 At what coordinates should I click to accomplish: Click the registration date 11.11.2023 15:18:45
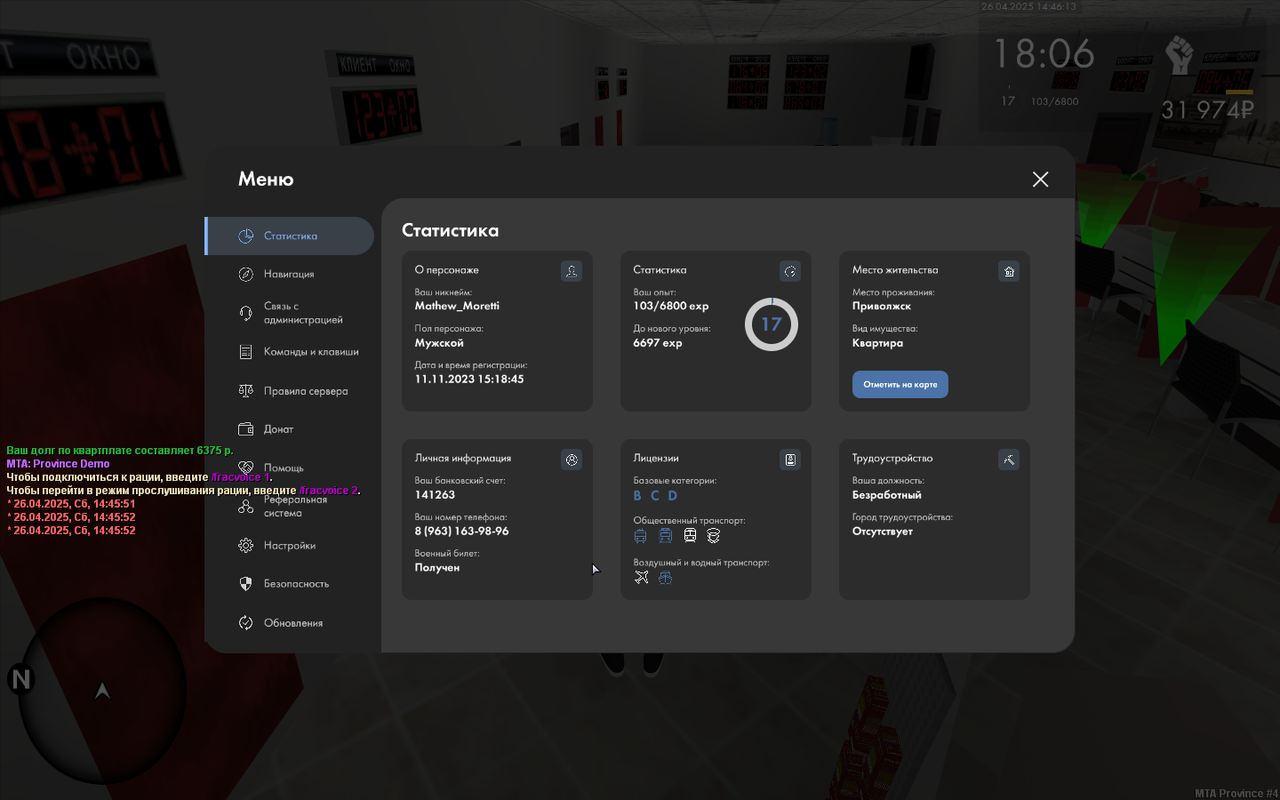tap(469, 379)
